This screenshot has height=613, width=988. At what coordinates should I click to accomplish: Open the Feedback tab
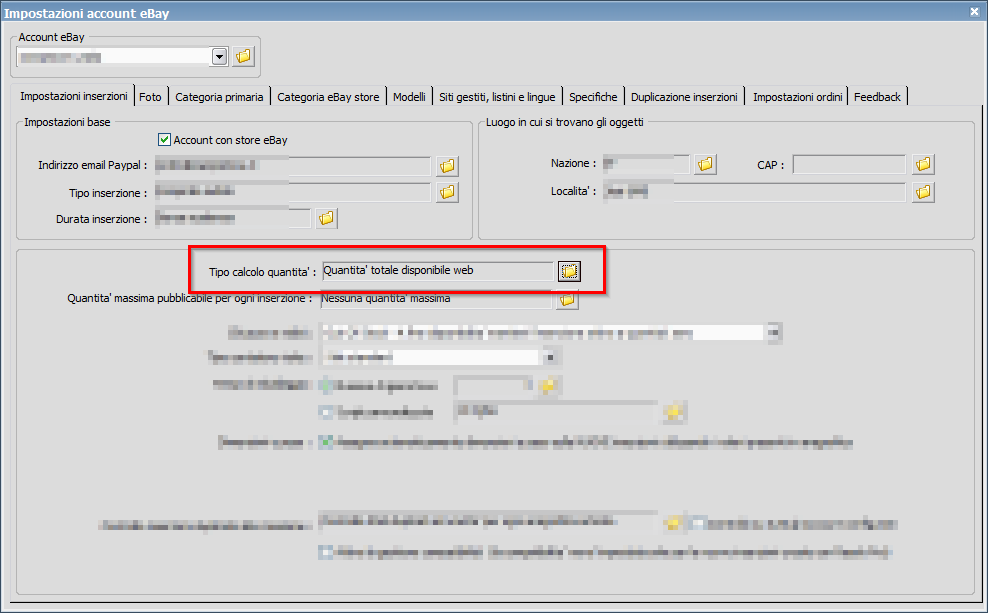pyautogui.click(x=877, y=97)
